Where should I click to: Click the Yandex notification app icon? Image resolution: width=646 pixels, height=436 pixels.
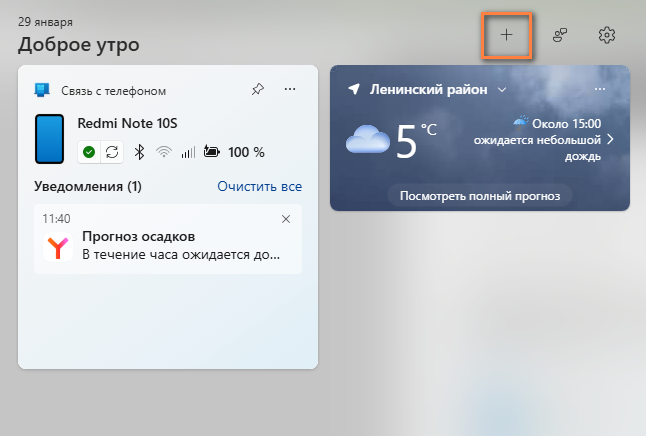[x=58, y=246]
